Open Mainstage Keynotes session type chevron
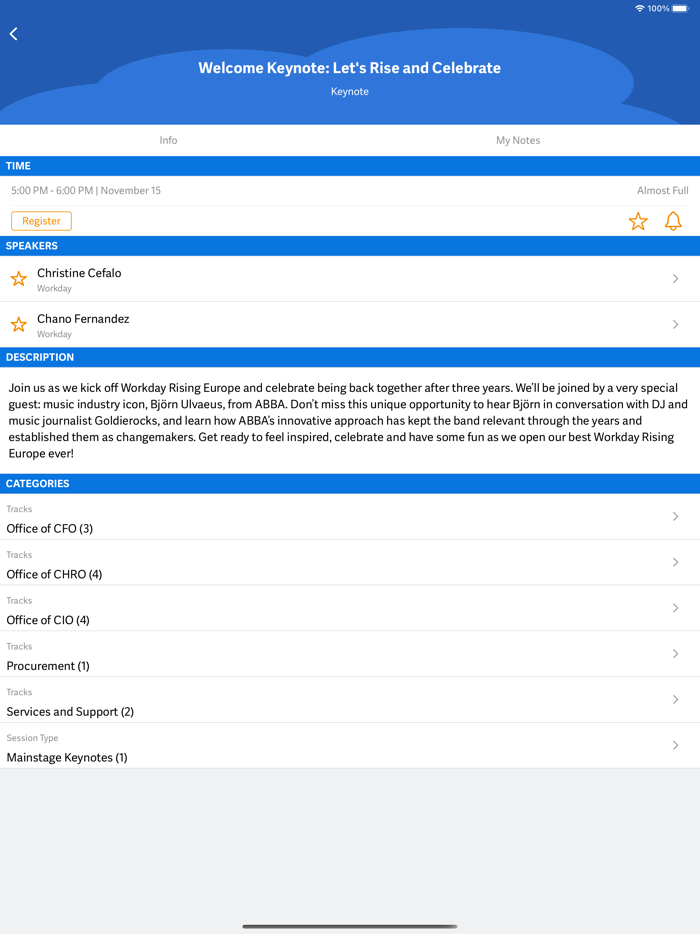Screen dimensions: 700x934 click(676, 745)
